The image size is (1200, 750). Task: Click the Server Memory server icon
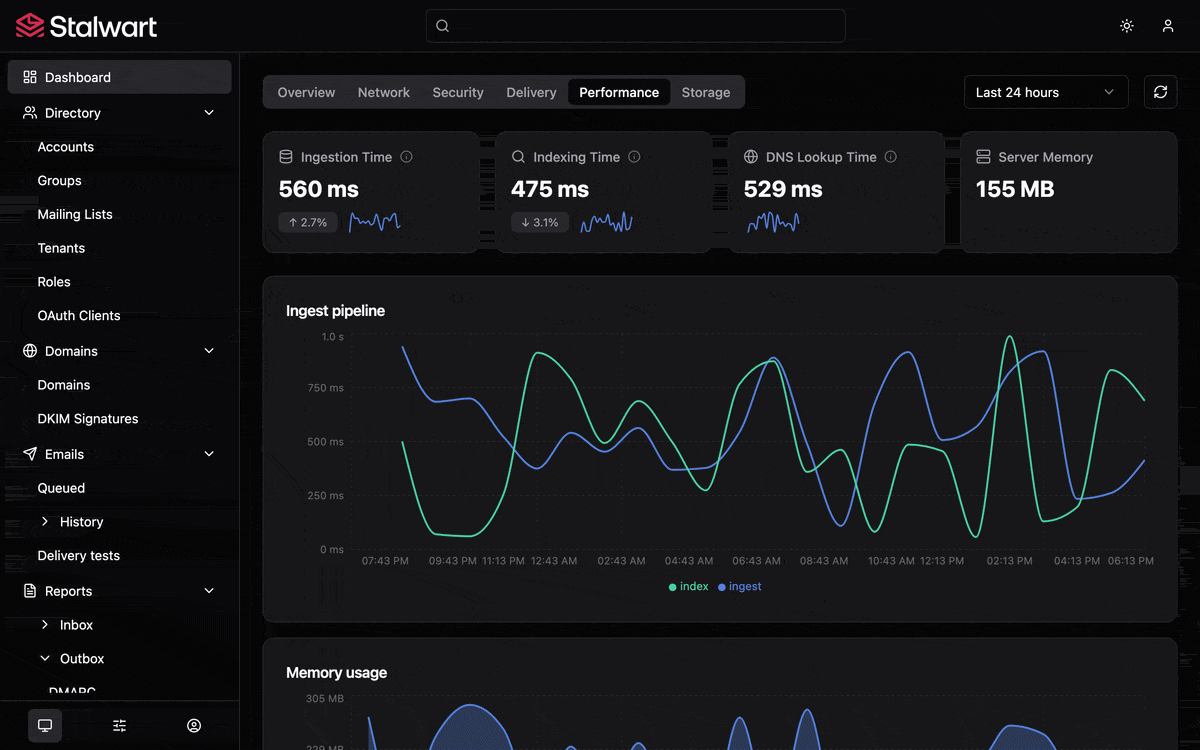(x=983, y=157)
